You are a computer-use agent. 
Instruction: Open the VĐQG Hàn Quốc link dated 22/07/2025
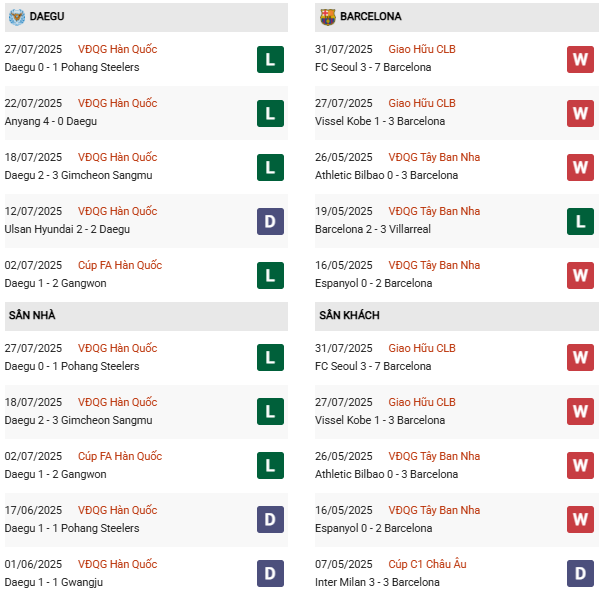tap(117, 103)
